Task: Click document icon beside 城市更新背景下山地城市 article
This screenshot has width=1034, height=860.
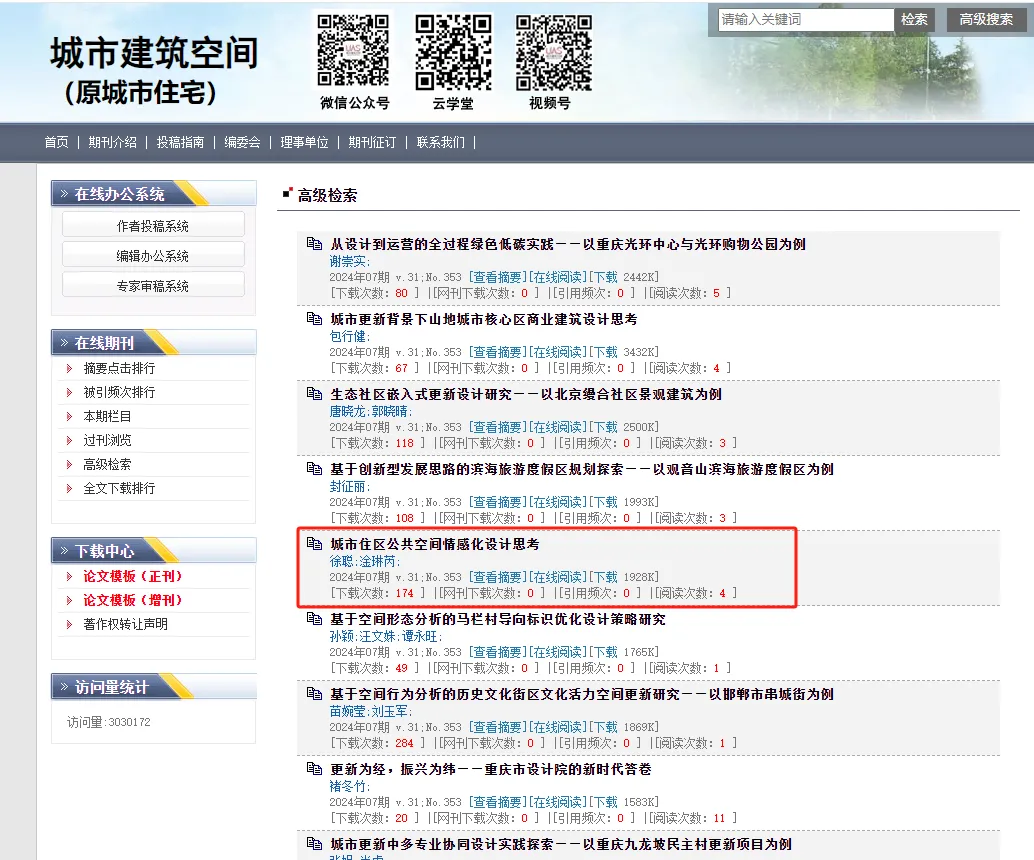Action: coord(314,319)
